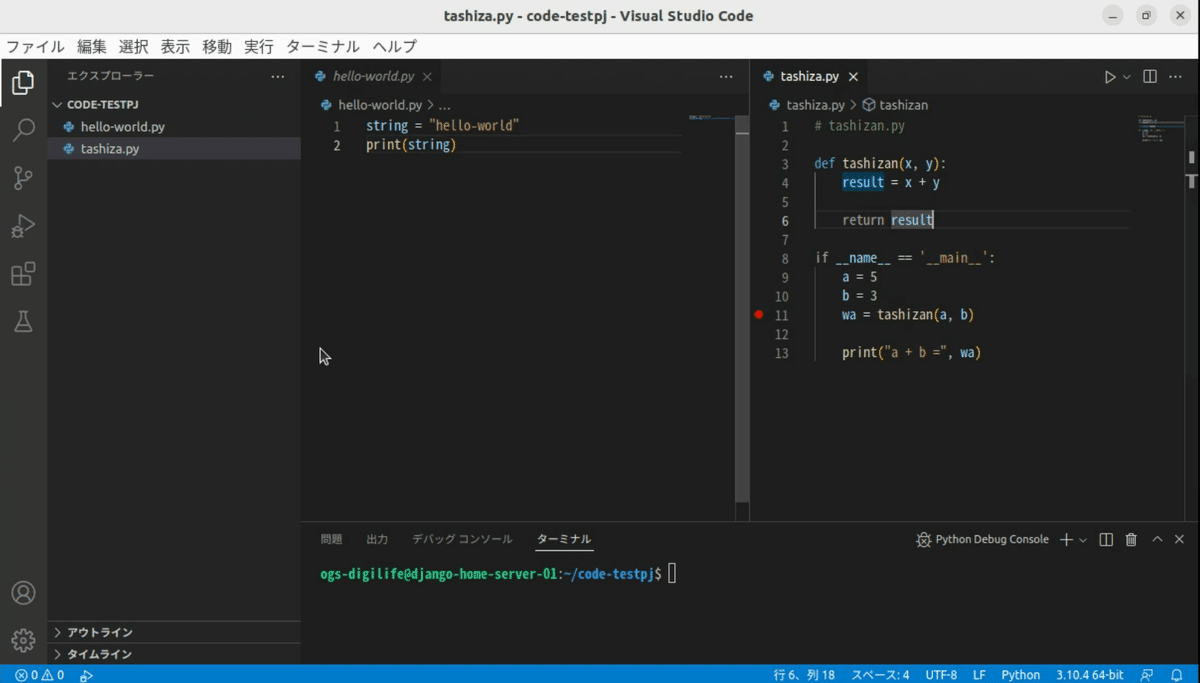Open the Extensions view
1200x683 pixels.
tap(23, 274)
